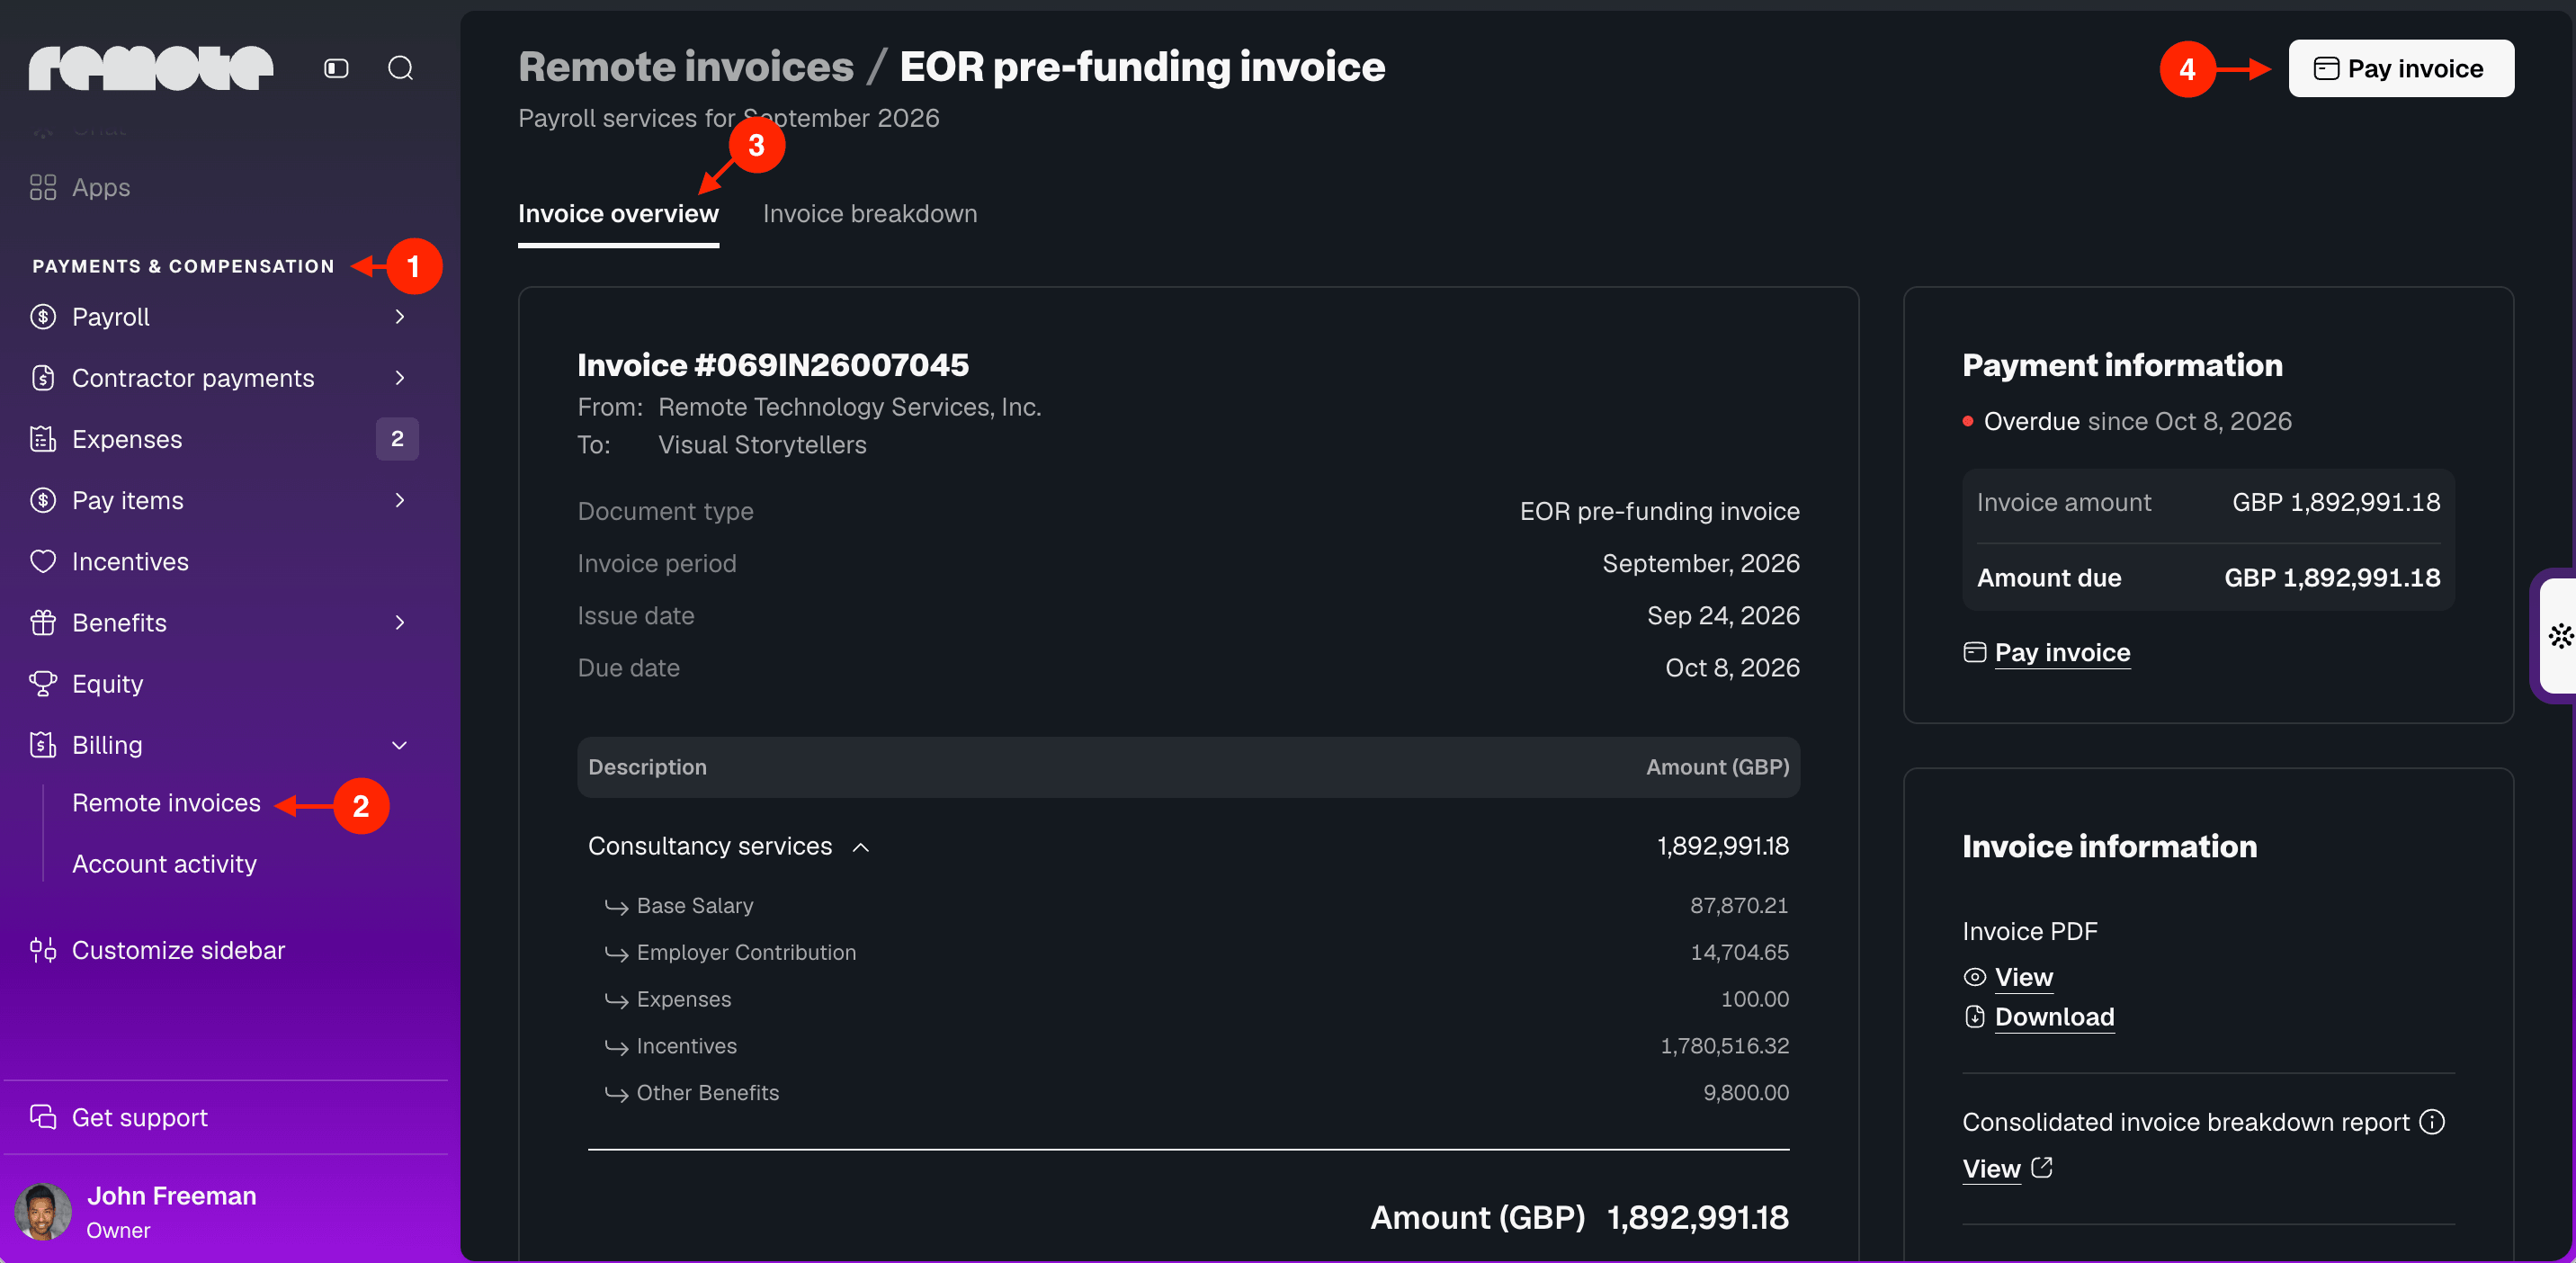The width and height of the screenshot is (2576, 1263).
Task: Download the Invoice PDF
Action: pos(2054,1017)
